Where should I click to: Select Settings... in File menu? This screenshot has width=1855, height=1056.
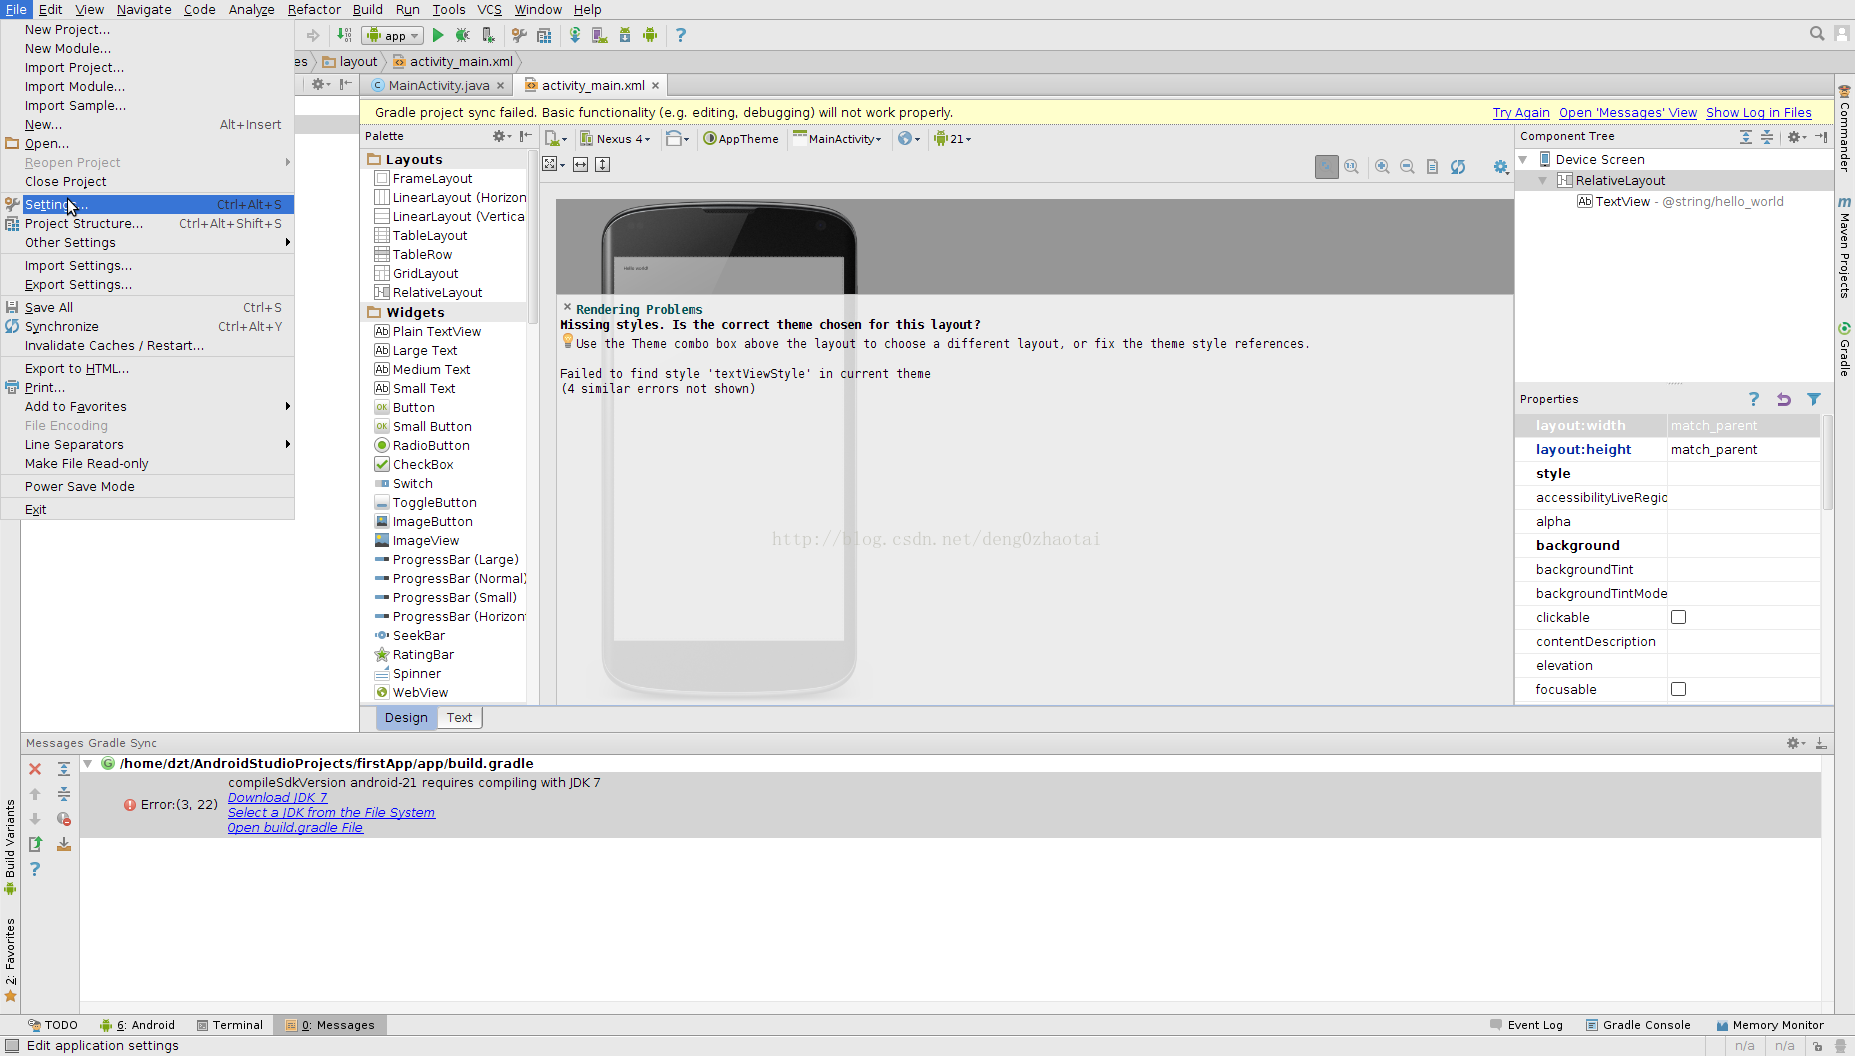click(148, 204)
